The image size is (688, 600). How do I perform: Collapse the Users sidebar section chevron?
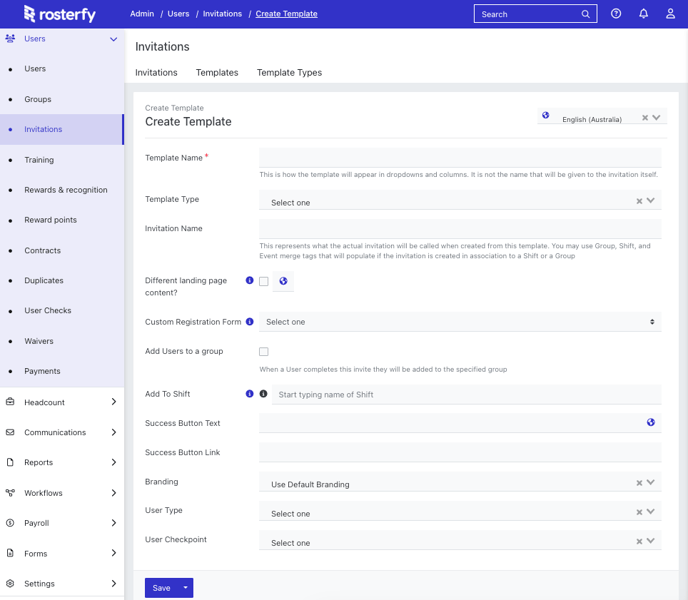114,39
